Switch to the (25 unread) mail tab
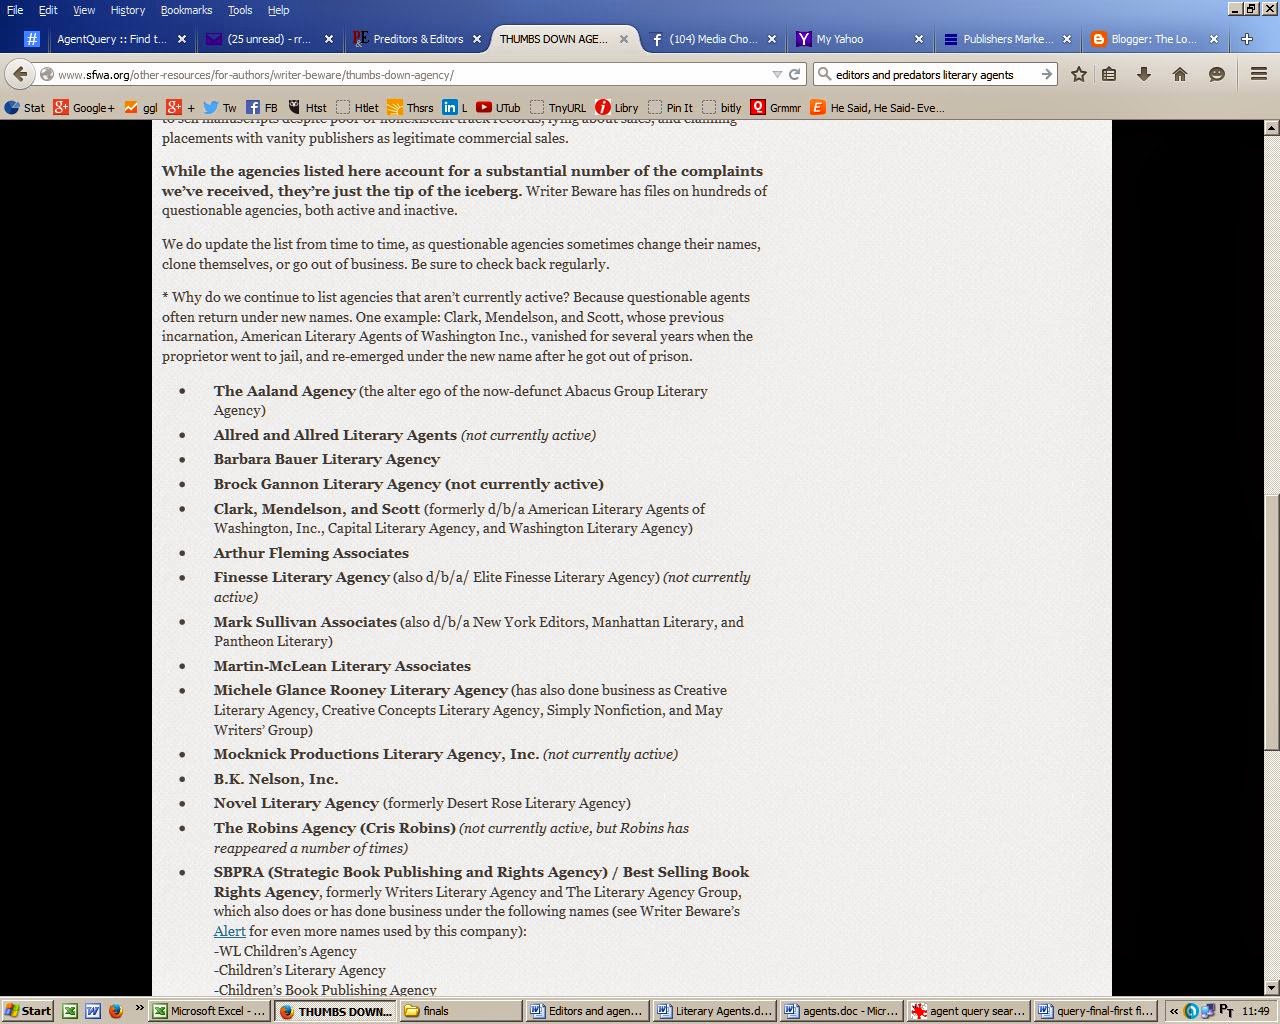This screenshot has width=1280, height=1024. [268, 39]
